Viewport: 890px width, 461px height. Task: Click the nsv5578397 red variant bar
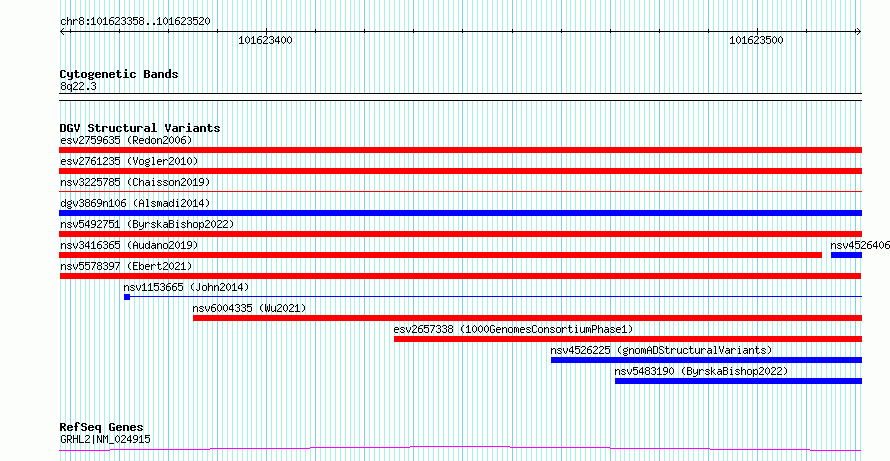point(460,276)
